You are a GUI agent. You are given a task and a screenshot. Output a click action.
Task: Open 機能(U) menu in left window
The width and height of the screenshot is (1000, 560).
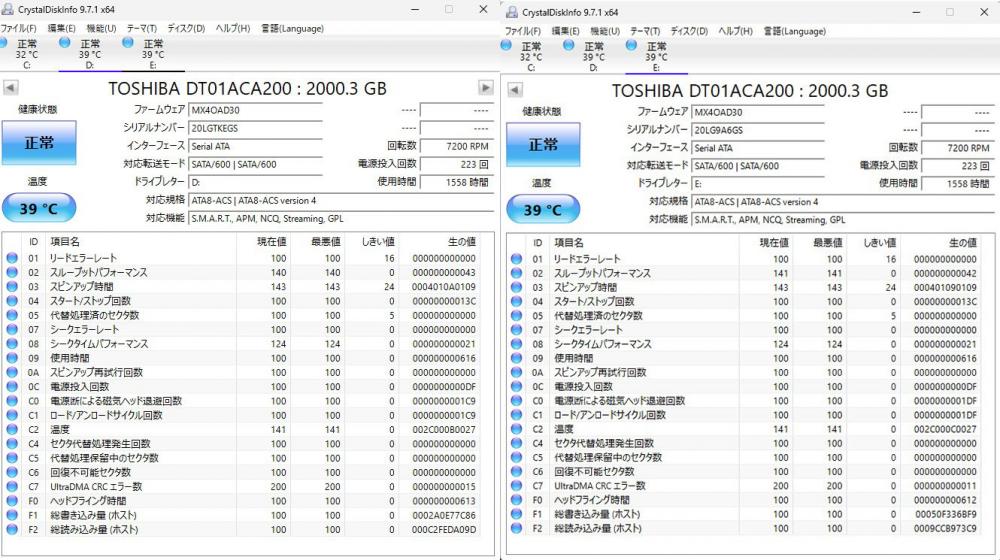[101, 29]
